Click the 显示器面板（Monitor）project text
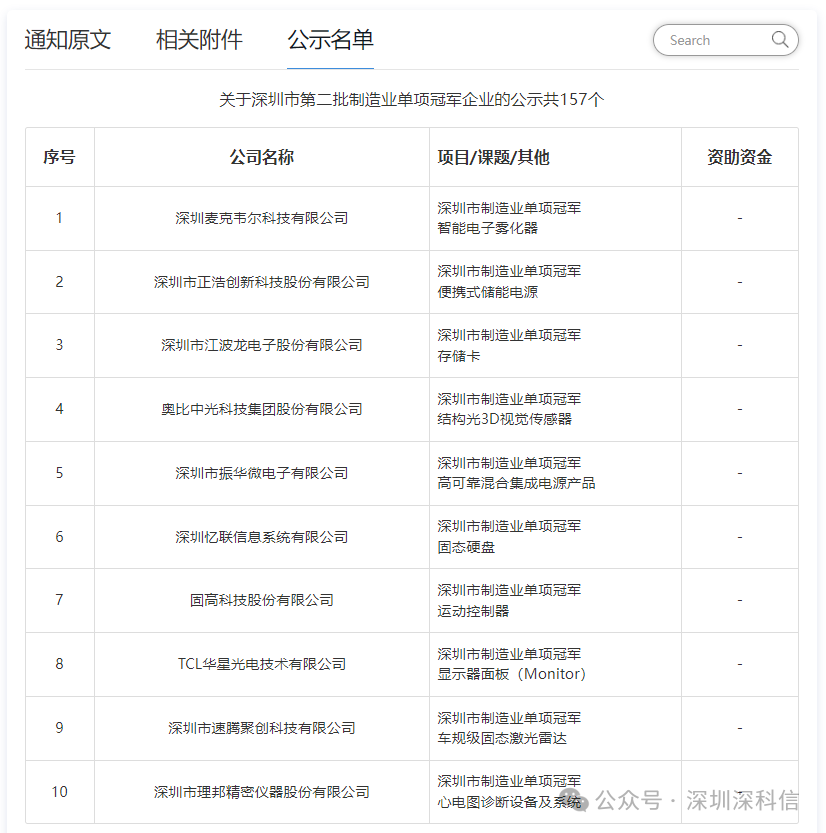 pyautogui.click(x=512, y=674)
